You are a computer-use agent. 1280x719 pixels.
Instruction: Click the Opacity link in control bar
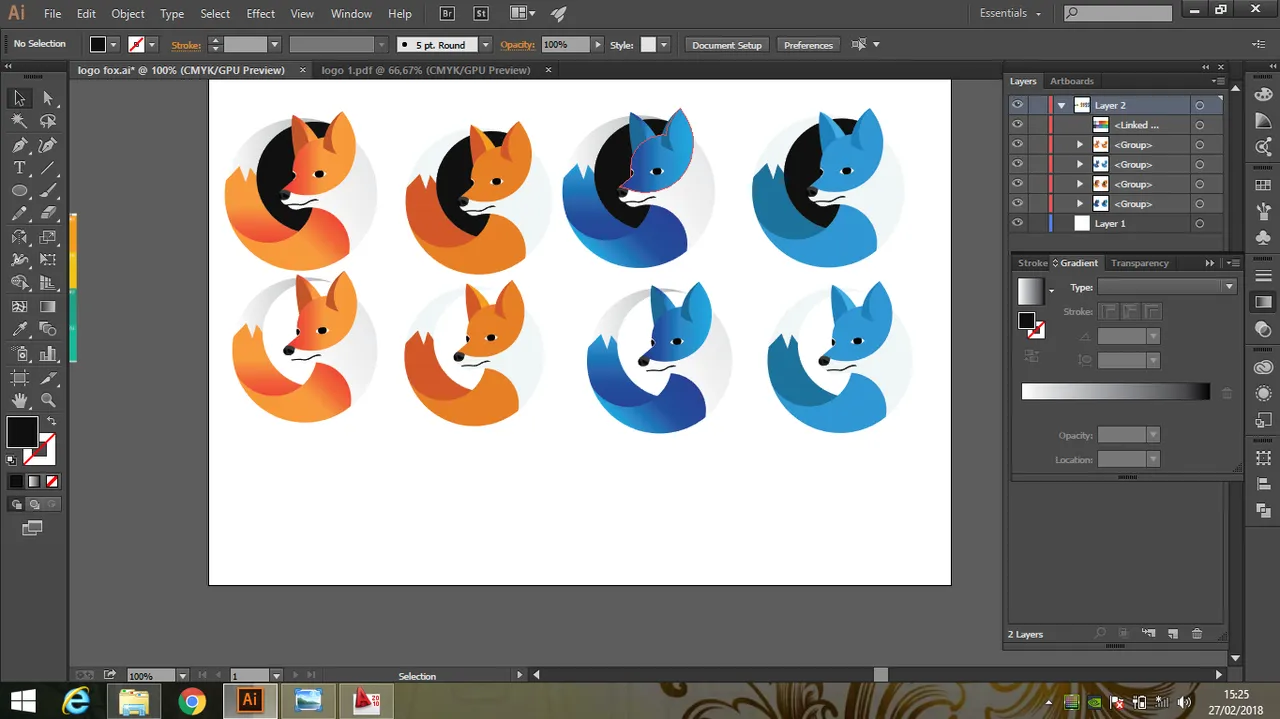[518, 45]
